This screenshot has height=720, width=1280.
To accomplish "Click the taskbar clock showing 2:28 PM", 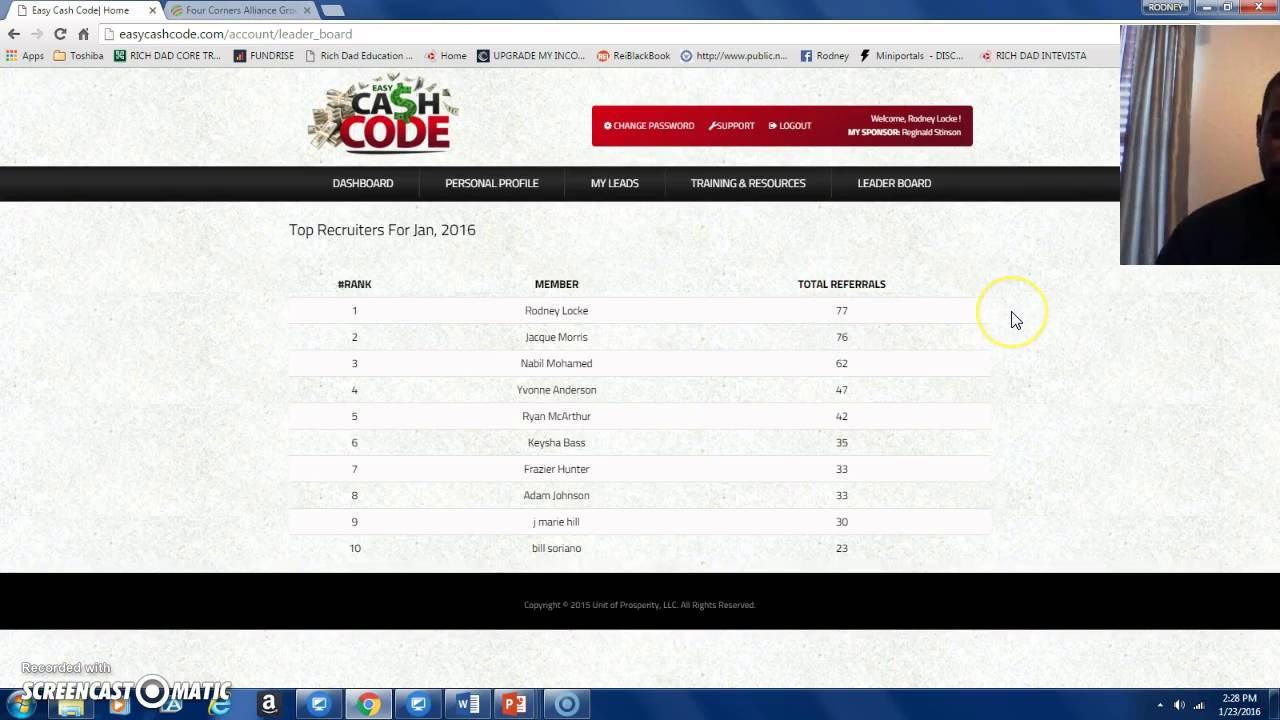I will 1240,705.
